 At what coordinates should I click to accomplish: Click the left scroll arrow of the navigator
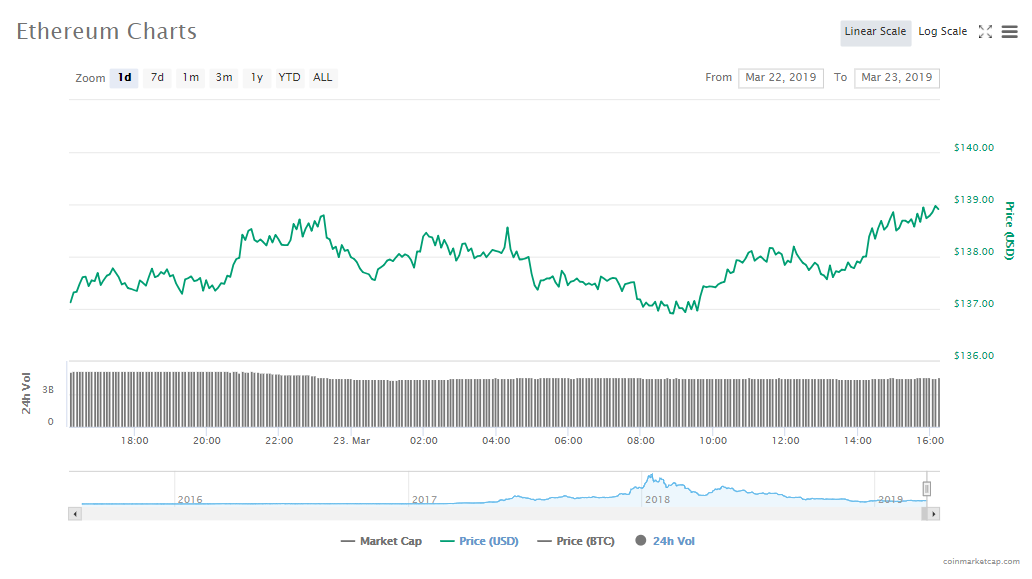75,513
